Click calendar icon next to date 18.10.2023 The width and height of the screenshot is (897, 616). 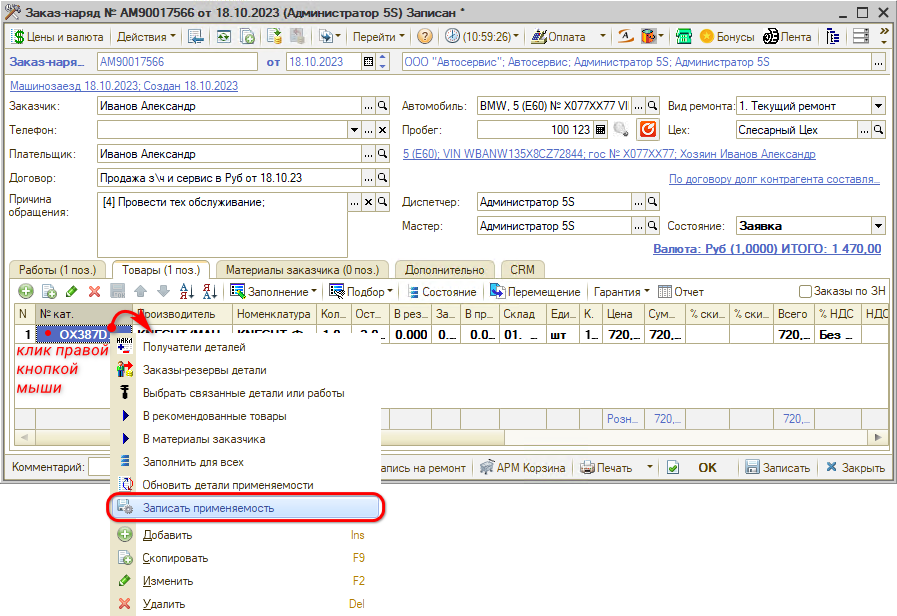tap(369, 62)
